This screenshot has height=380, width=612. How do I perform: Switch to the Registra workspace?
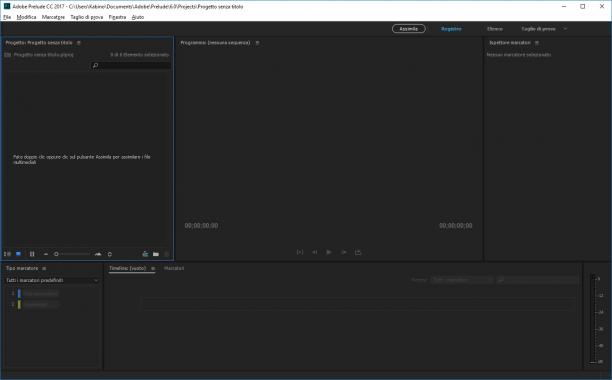[451, 29]
